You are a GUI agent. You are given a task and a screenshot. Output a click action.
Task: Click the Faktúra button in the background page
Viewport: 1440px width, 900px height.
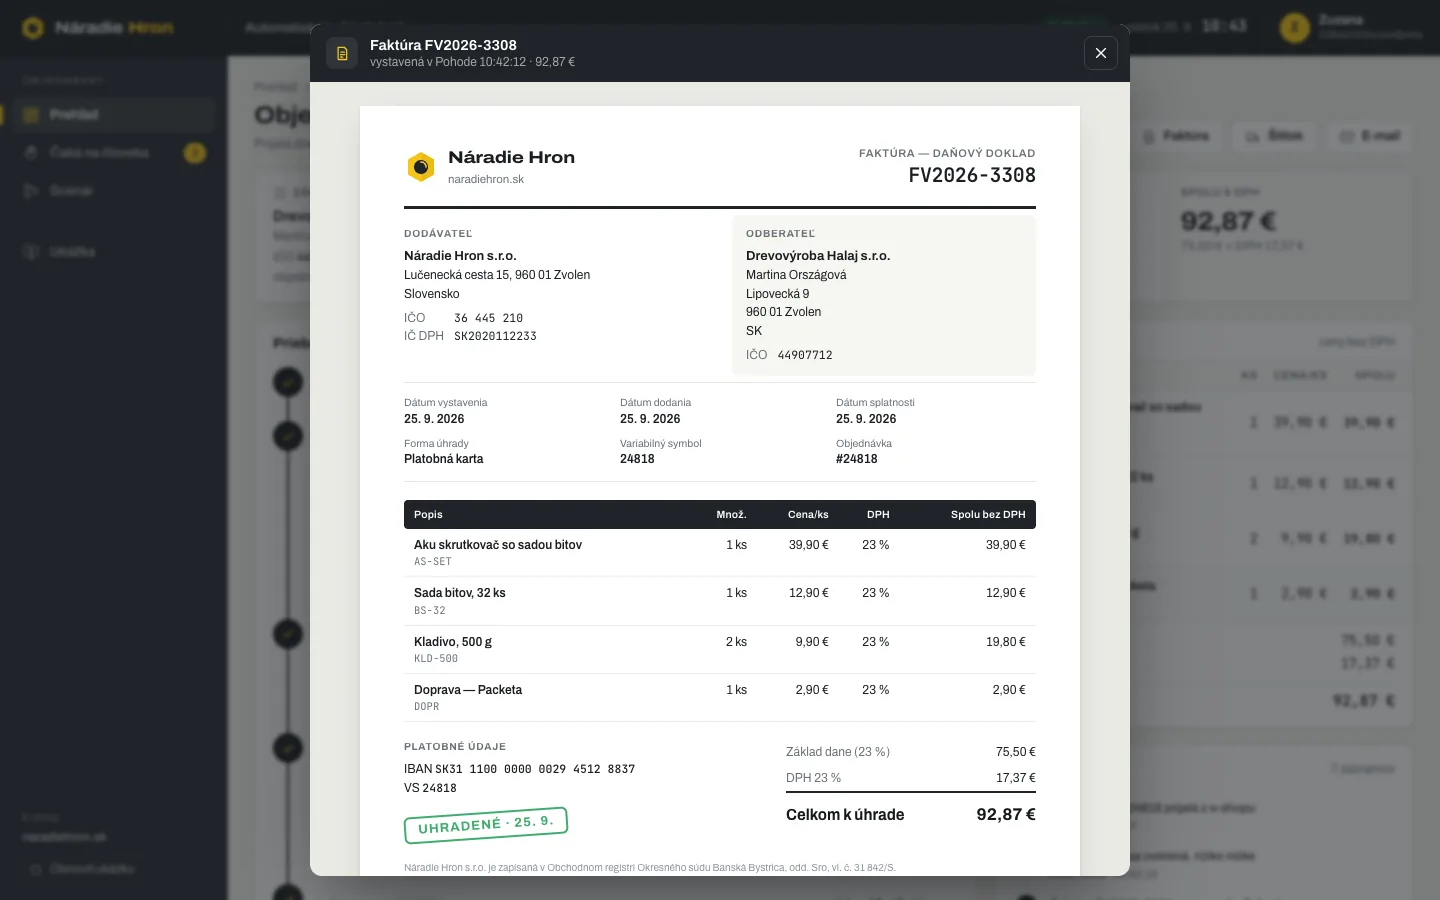(1177, 135)
